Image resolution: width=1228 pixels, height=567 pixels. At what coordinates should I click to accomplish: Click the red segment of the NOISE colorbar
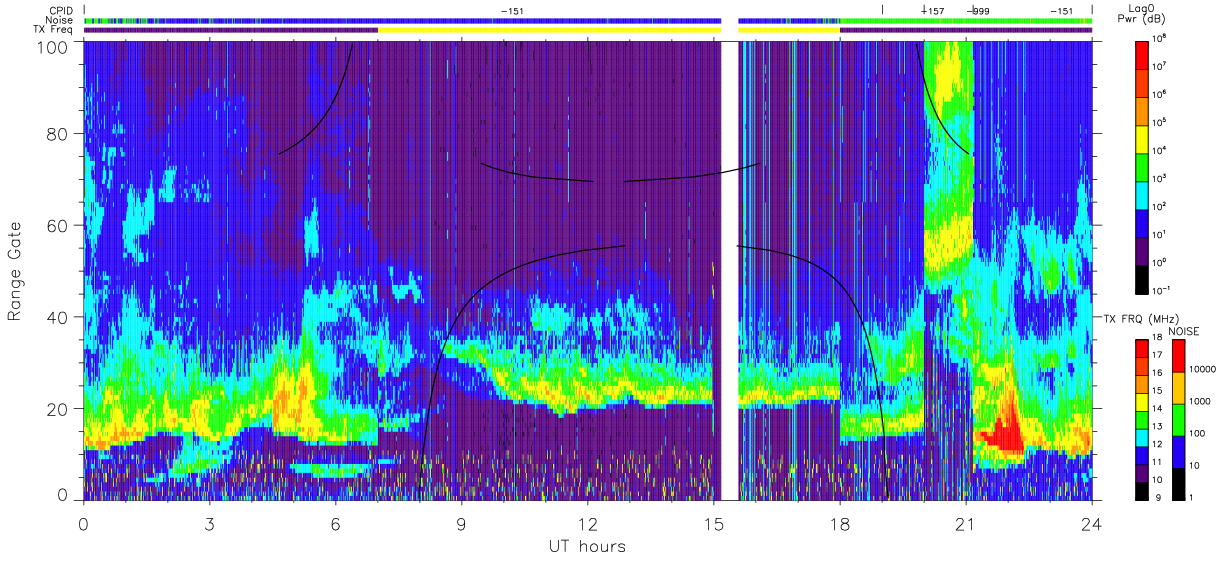[x=1179, y=357]
